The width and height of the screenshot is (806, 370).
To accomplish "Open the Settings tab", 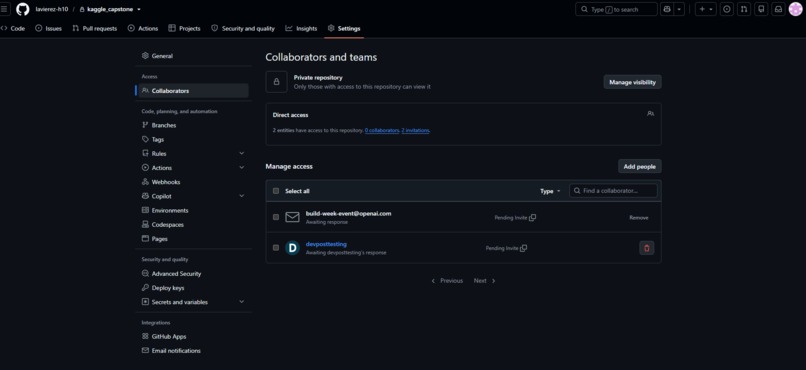I will (x=344, y=28).
